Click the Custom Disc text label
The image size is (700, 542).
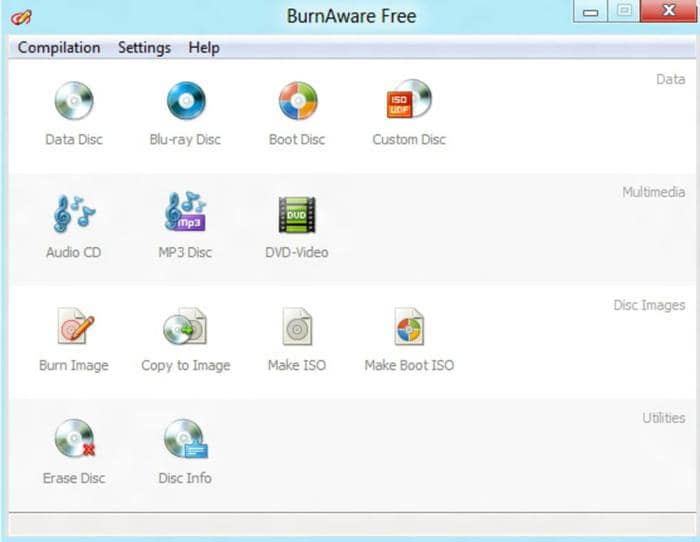[409, 139]
